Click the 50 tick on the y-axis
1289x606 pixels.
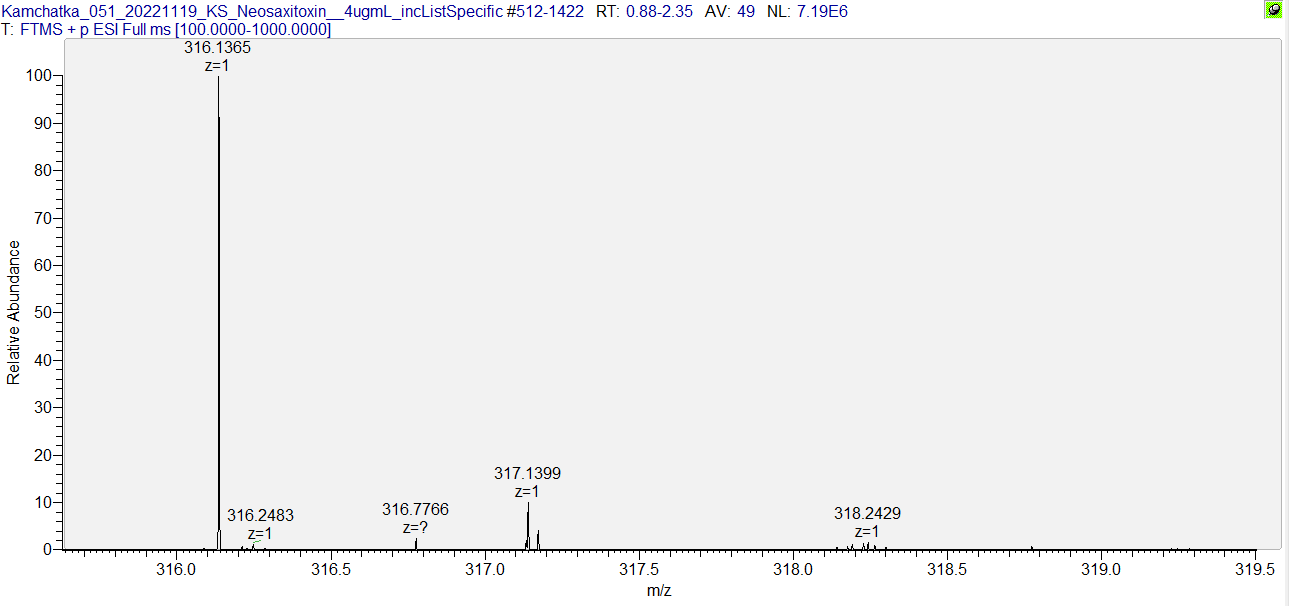point(43,313)
